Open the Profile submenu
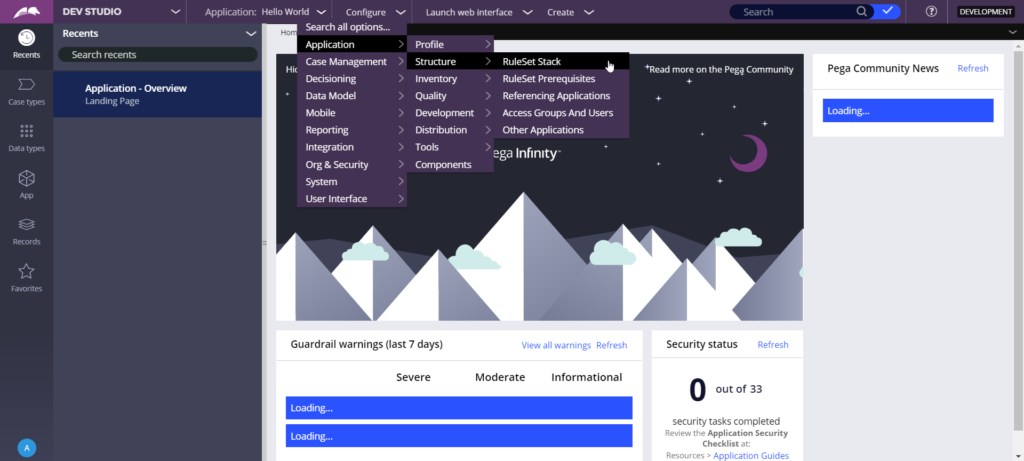1024x461 pixels. (x=450, y=44)
